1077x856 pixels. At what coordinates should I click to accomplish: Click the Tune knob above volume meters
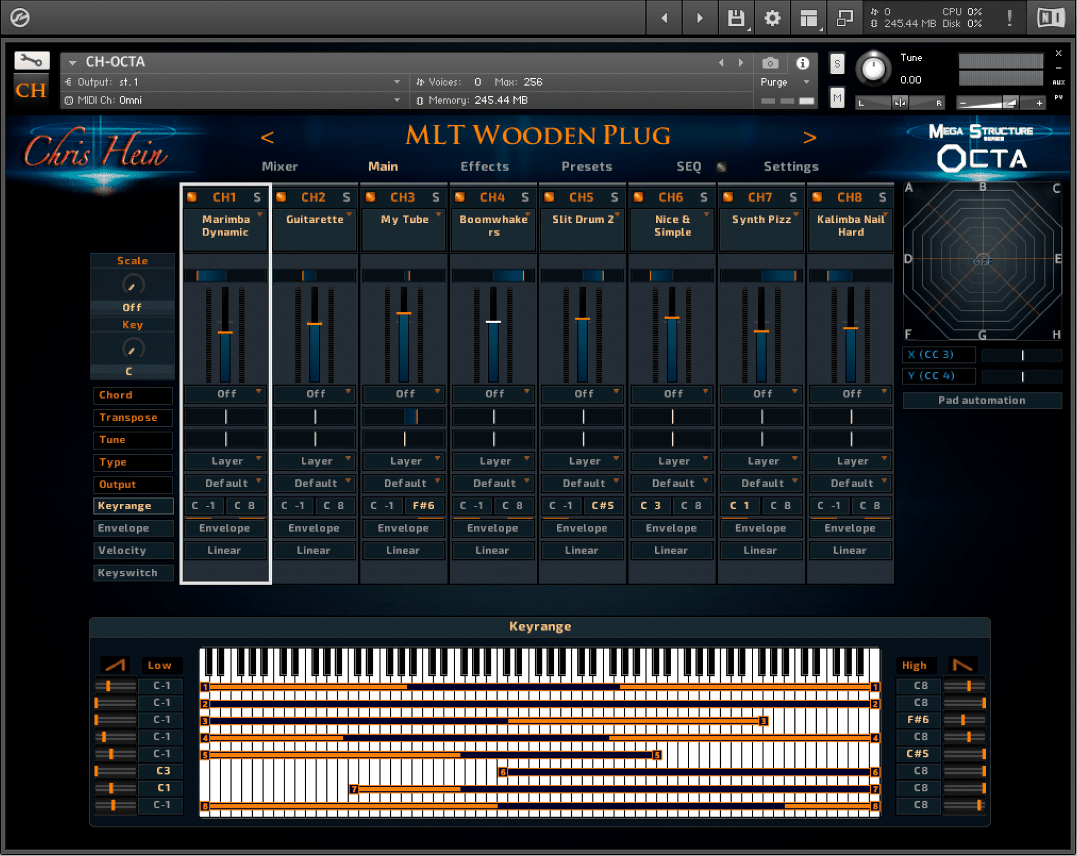[873, 70]
